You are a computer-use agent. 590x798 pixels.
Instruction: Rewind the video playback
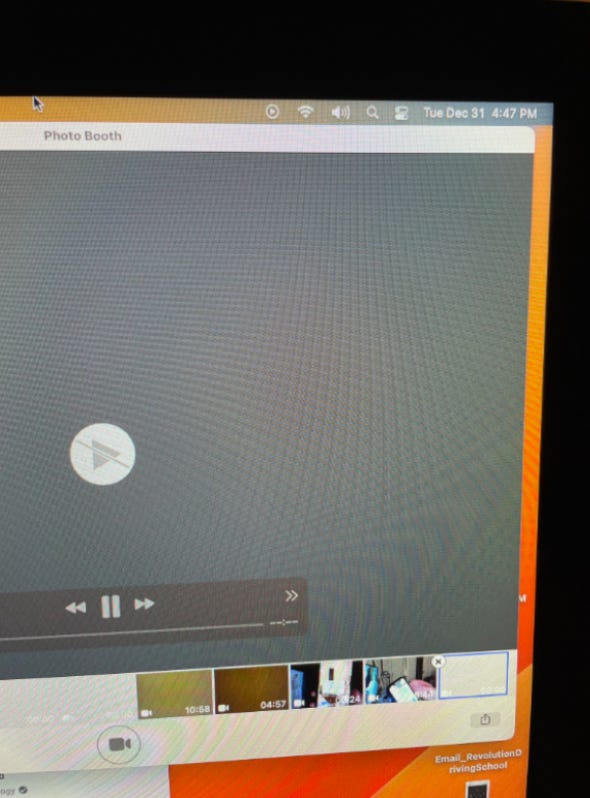click(x=76, y=608)
